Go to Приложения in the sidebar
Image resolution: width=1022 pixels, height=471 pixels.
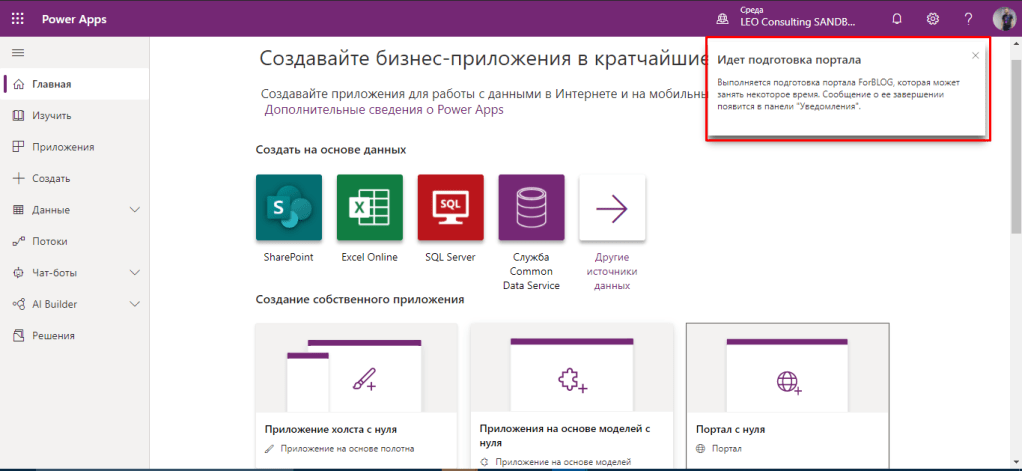pos(62,147)
